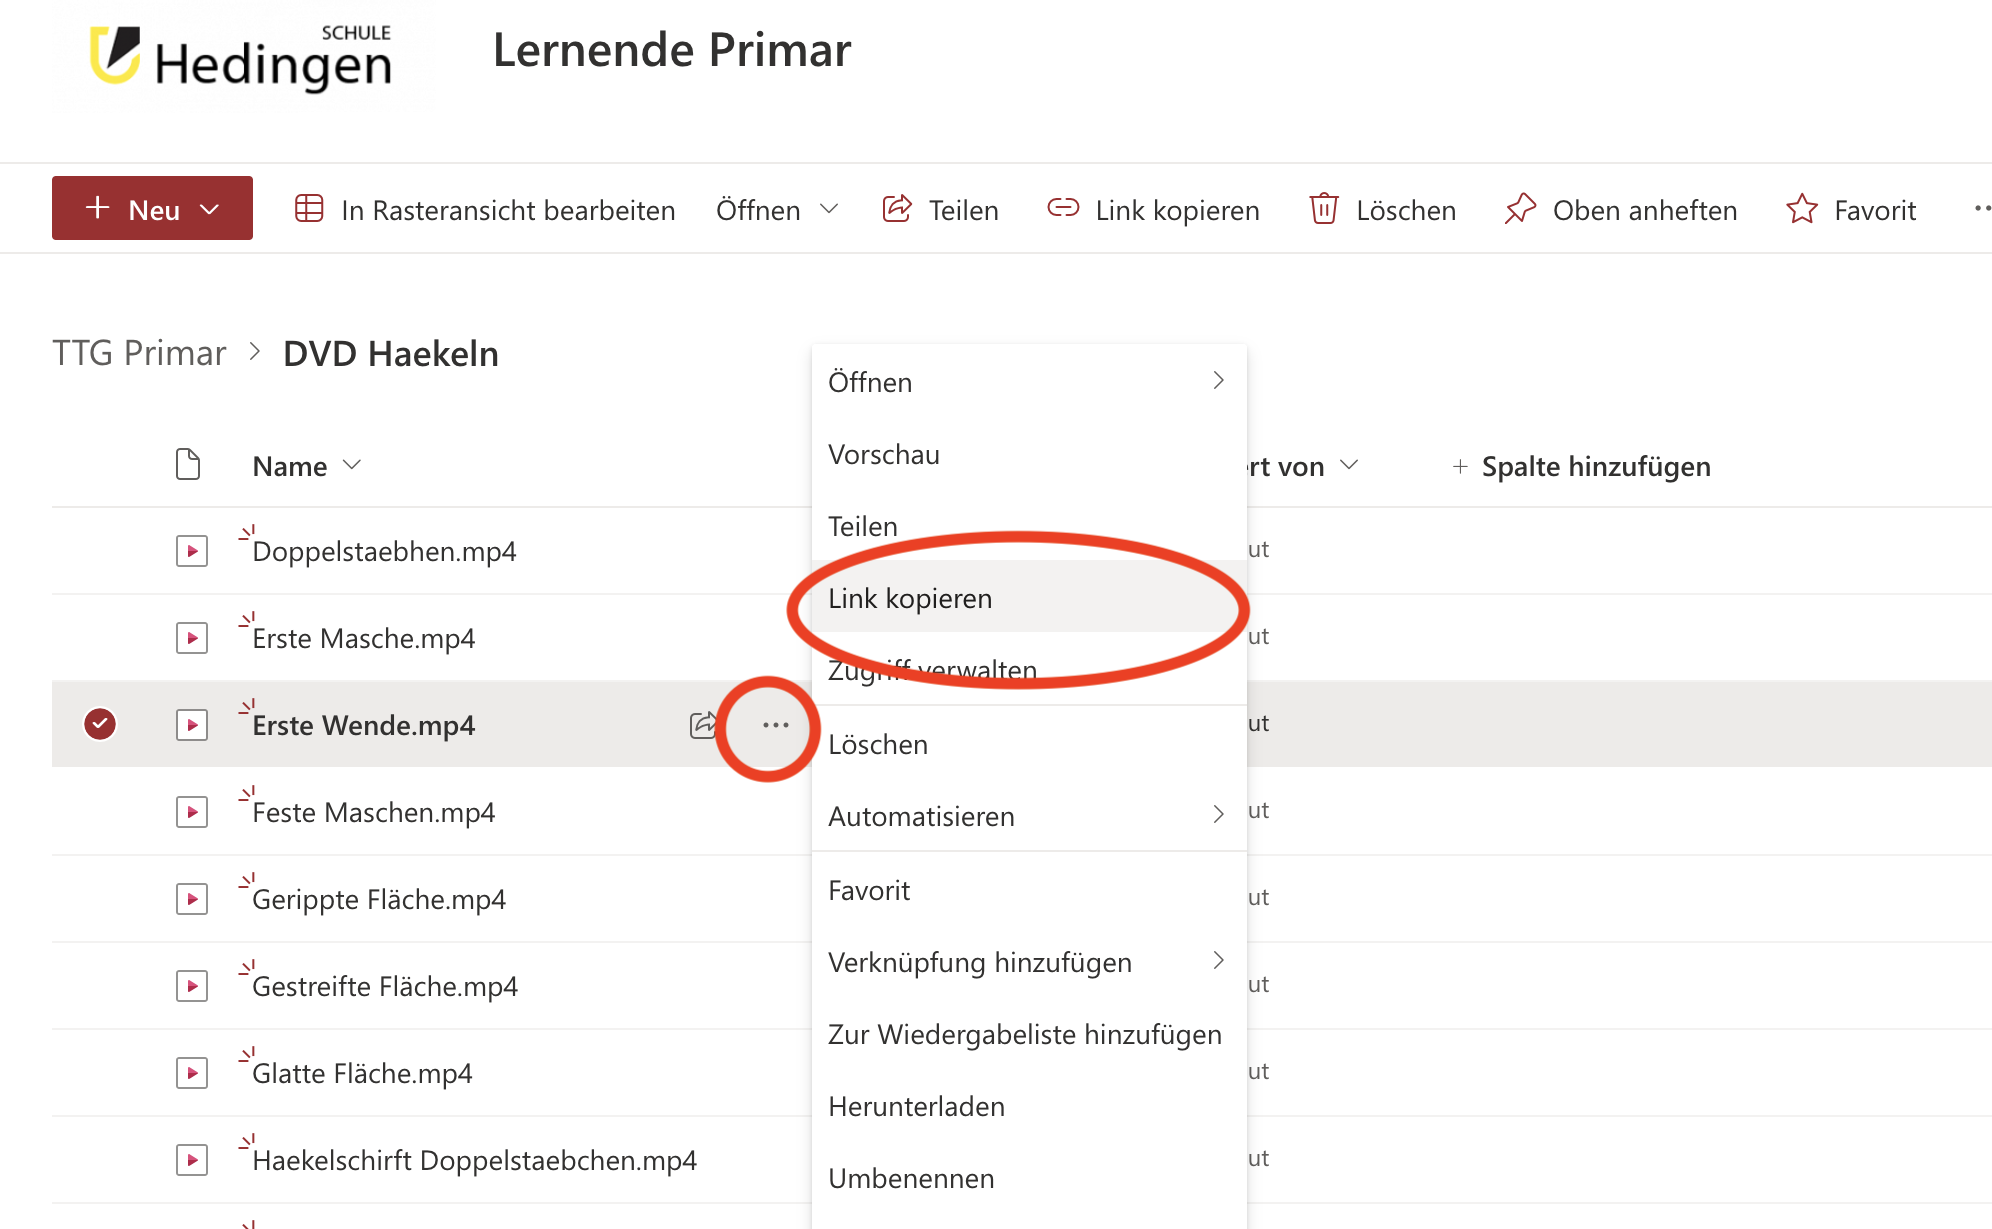The height and width of the screenshot is (1229, 1992).
Task: Click the share icon beside Erste Wende.mp4
Action: [x=703, y=724]
